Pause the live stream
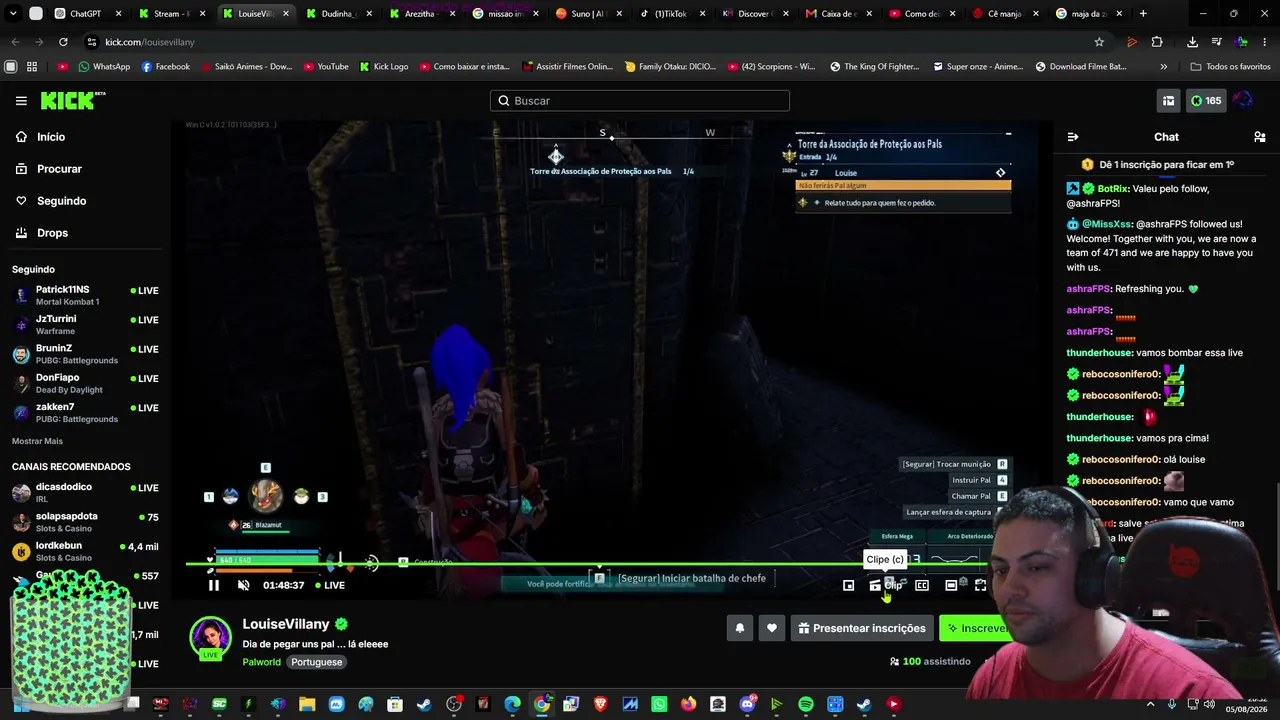1280x720 pixels. point(213,585)
